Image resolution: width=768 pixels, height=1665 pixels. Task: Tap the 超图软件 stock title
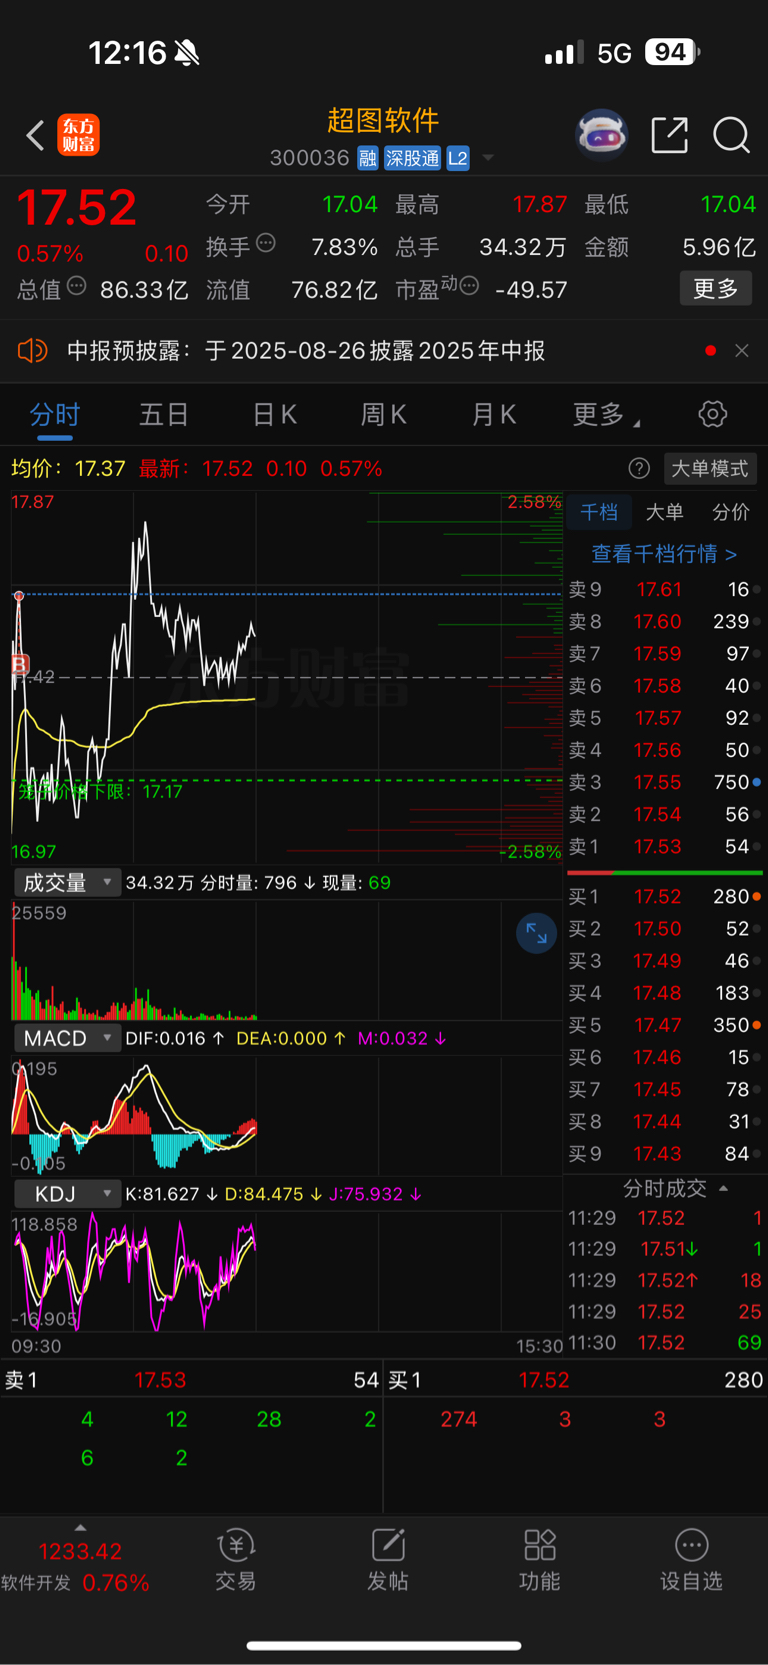tap(384, 121)
